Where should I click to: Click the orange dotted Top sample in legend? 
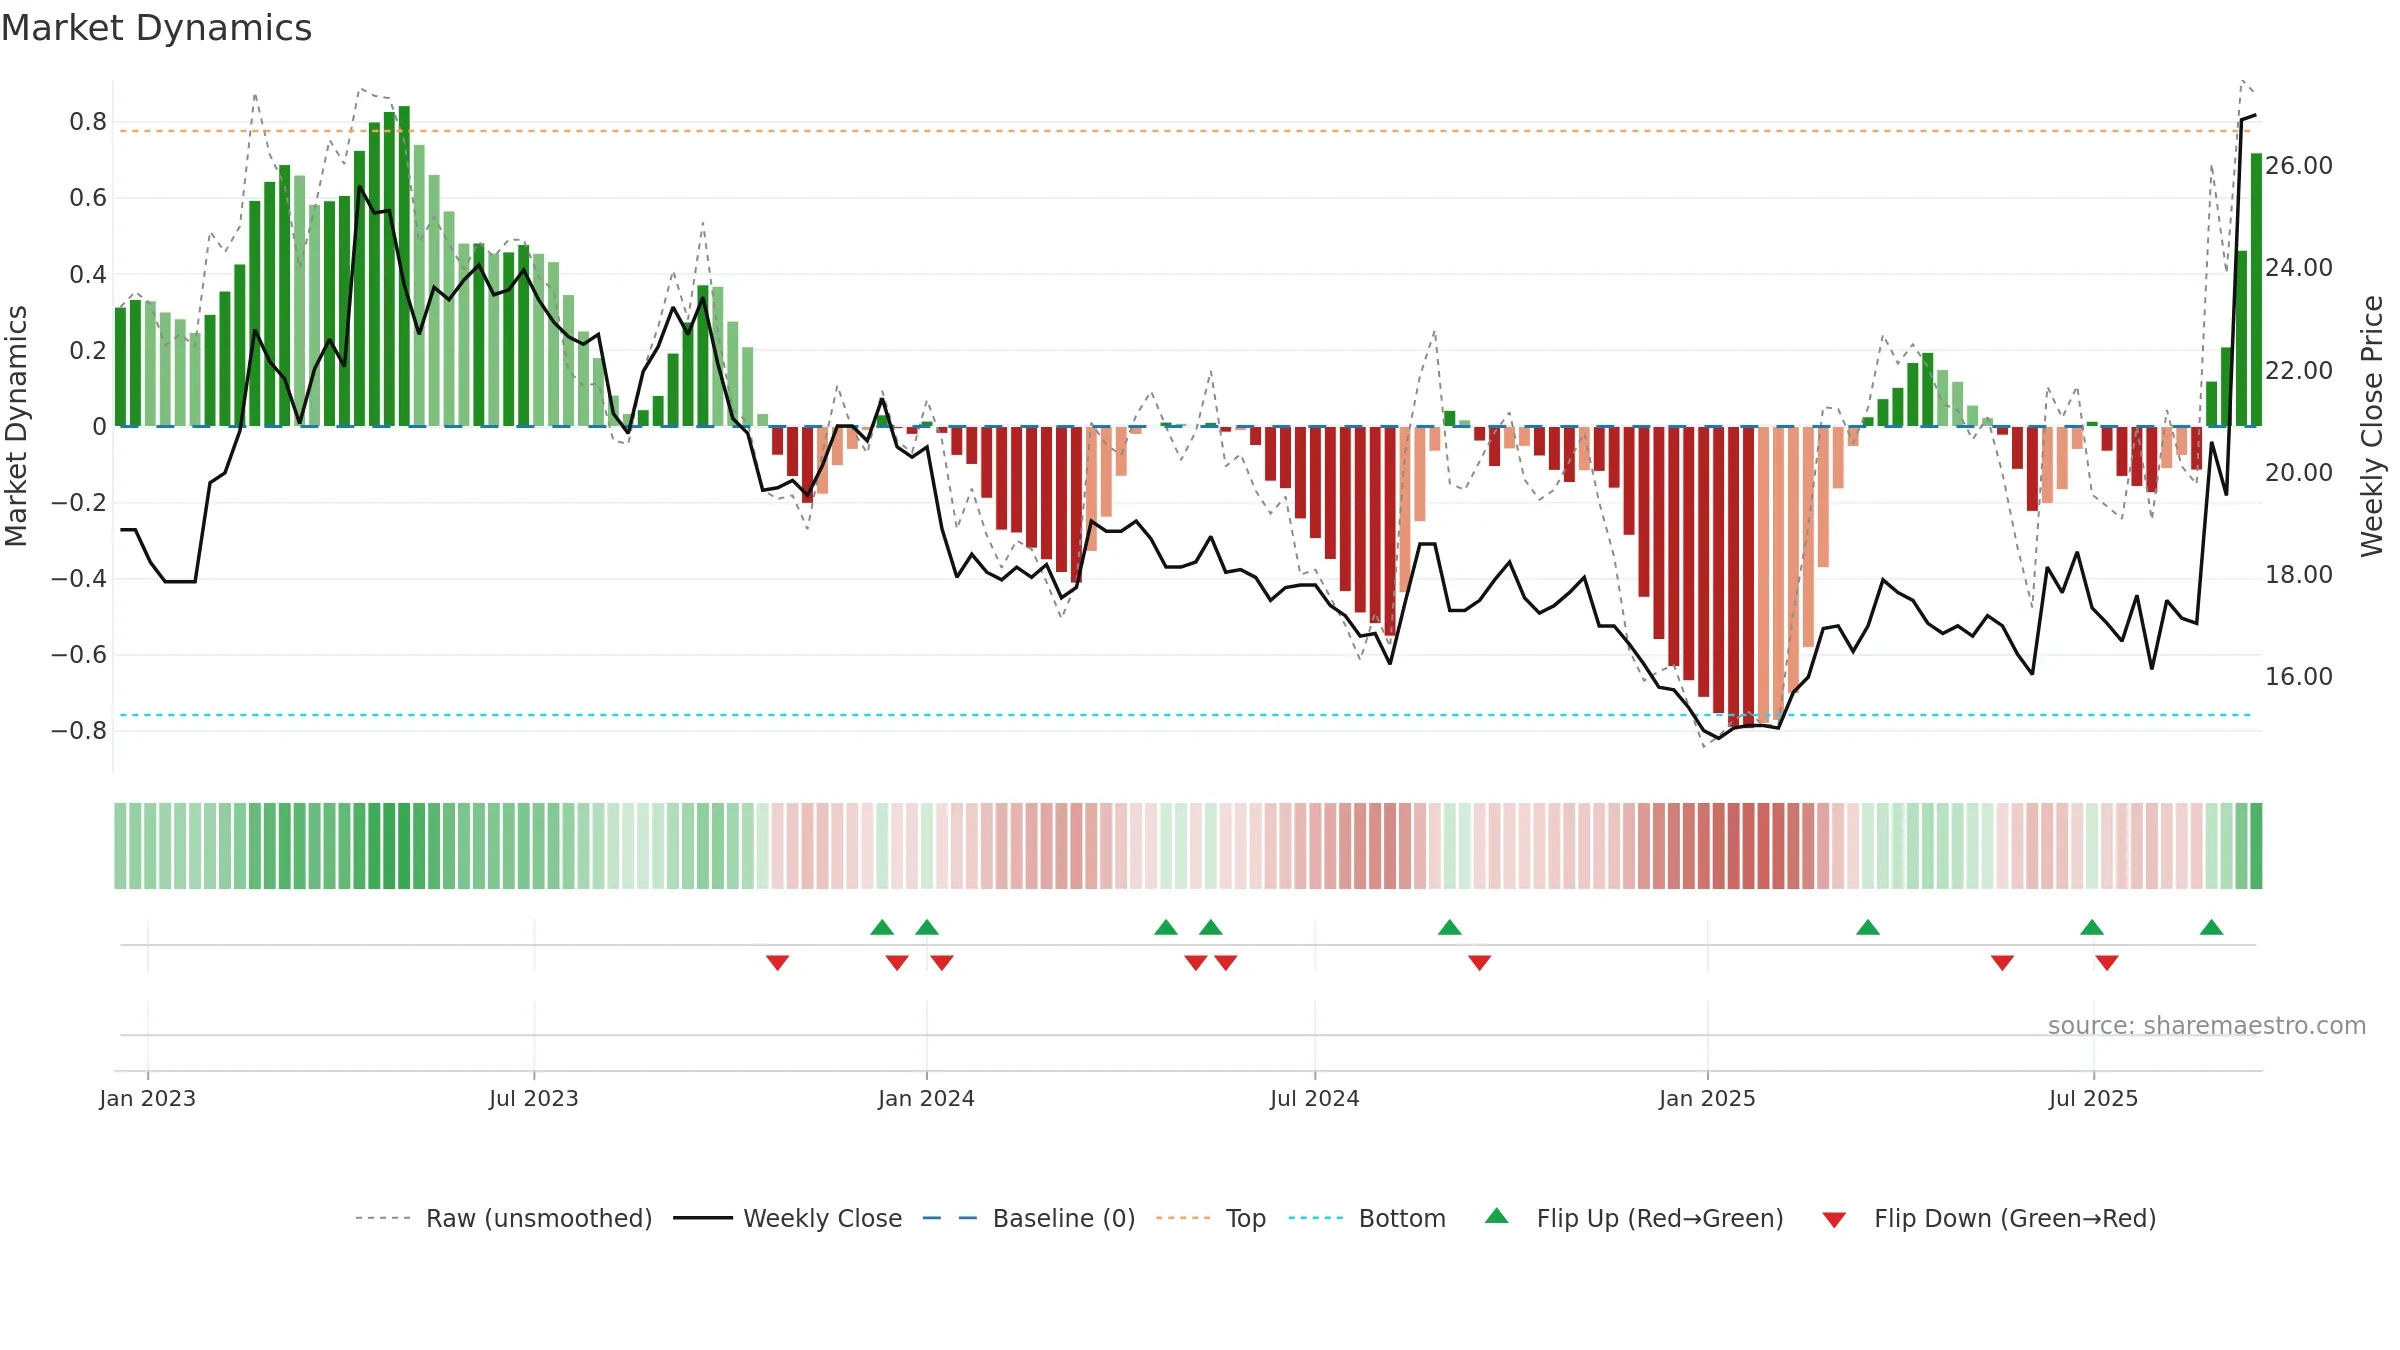(1183, 1218)
